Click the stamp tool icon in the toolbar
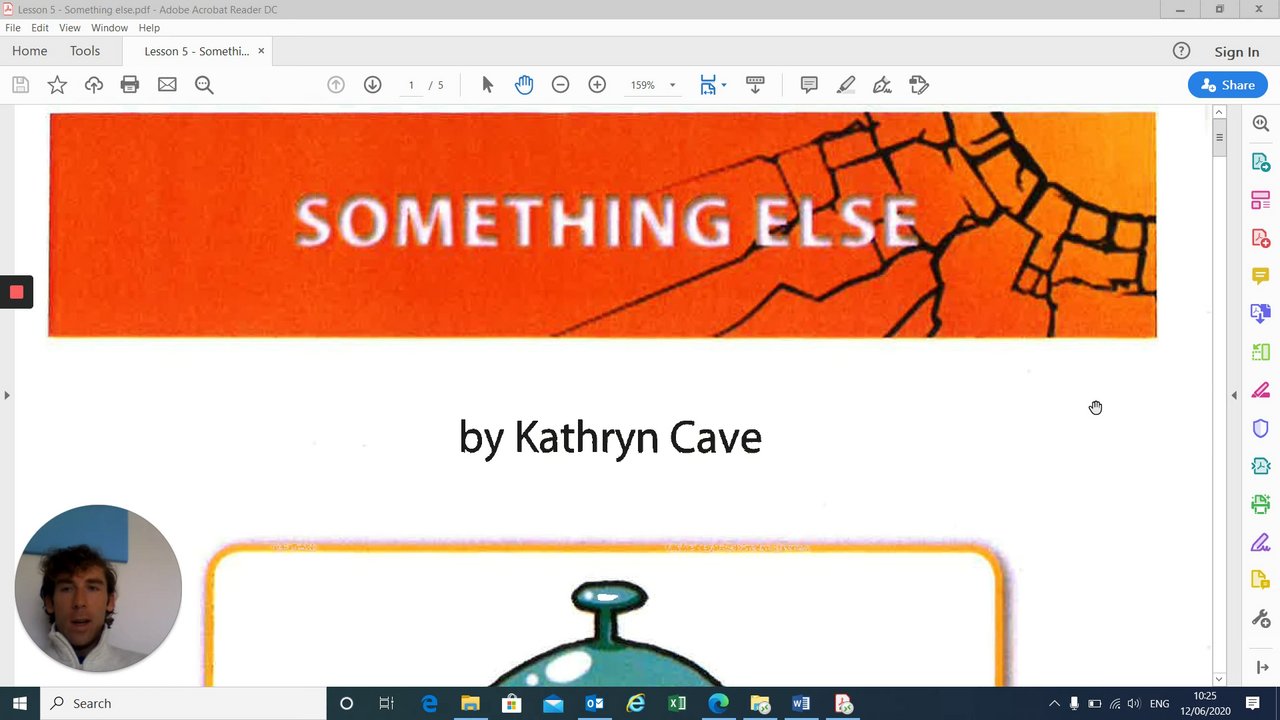The width and height of the screenshot is (1280, 720). (919, 85)
